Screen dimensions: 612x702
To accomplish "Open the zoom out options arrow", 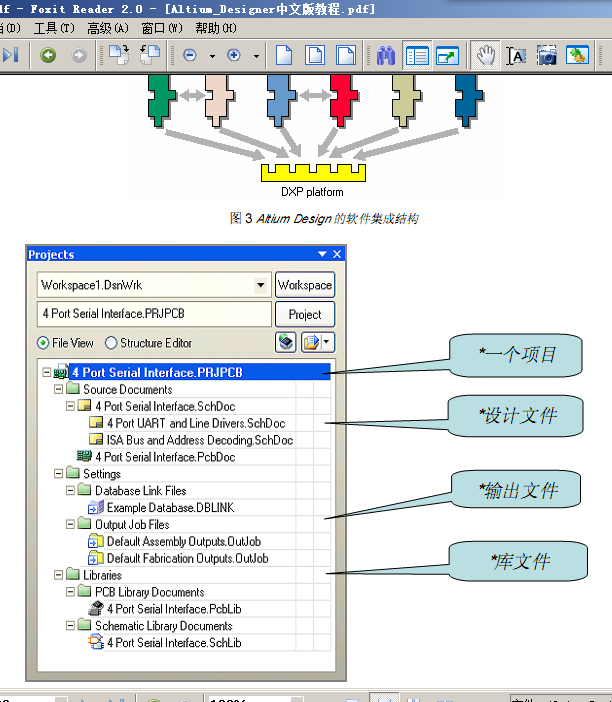I will click(x=212, y=56).
